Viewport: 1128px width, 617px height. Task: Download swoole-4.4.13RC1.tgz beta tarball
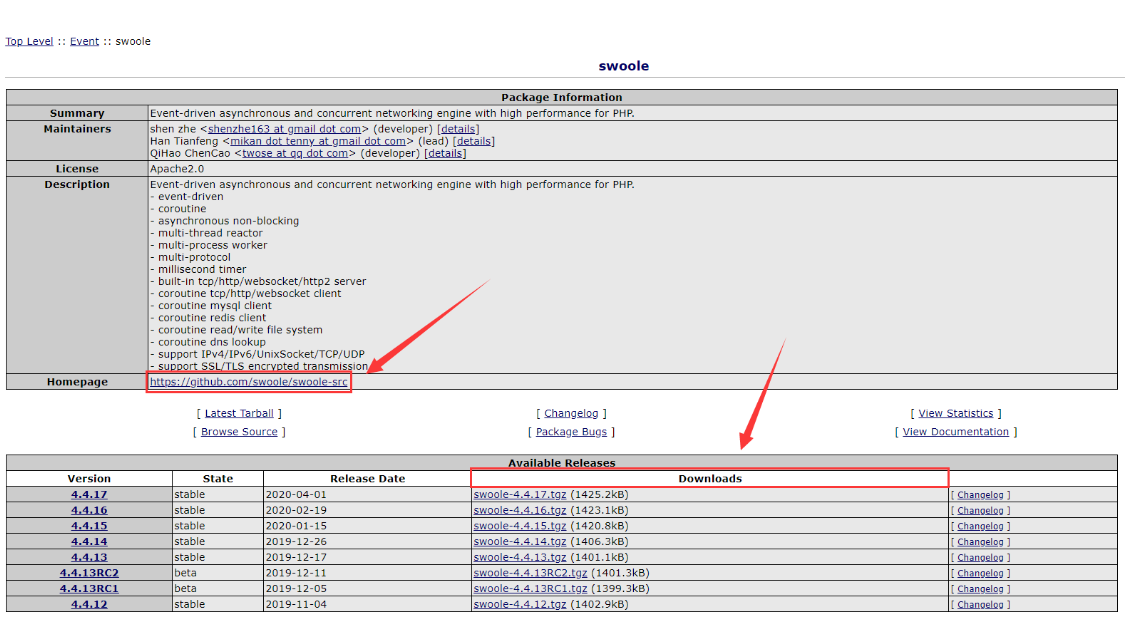pyautogui.click(x=530, y=589)
